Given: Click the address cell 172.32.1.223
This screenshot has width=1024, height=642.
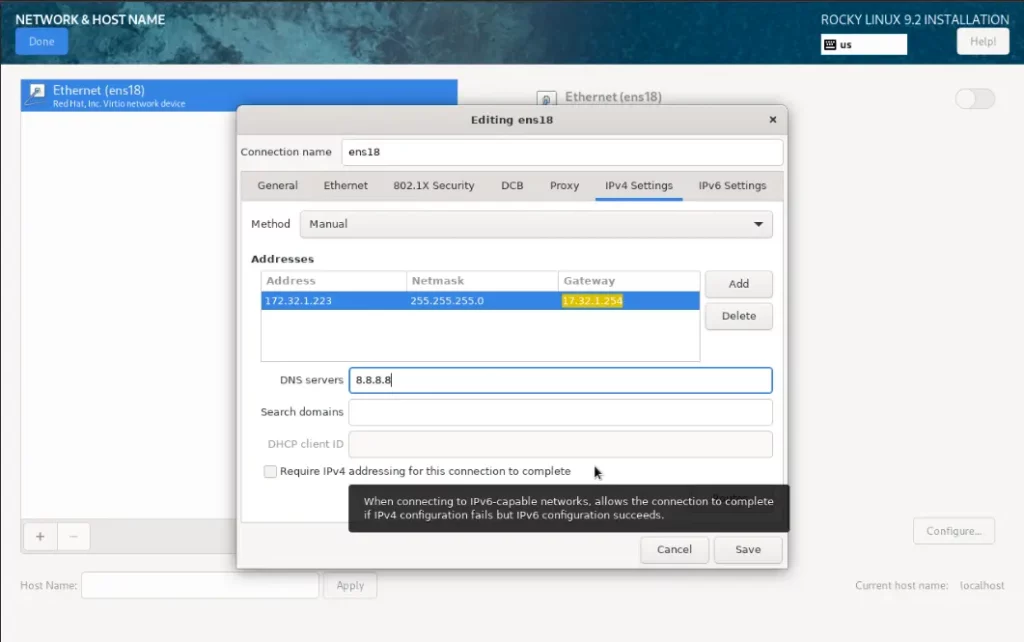Looking at the screenshot, I should (333, 300).
